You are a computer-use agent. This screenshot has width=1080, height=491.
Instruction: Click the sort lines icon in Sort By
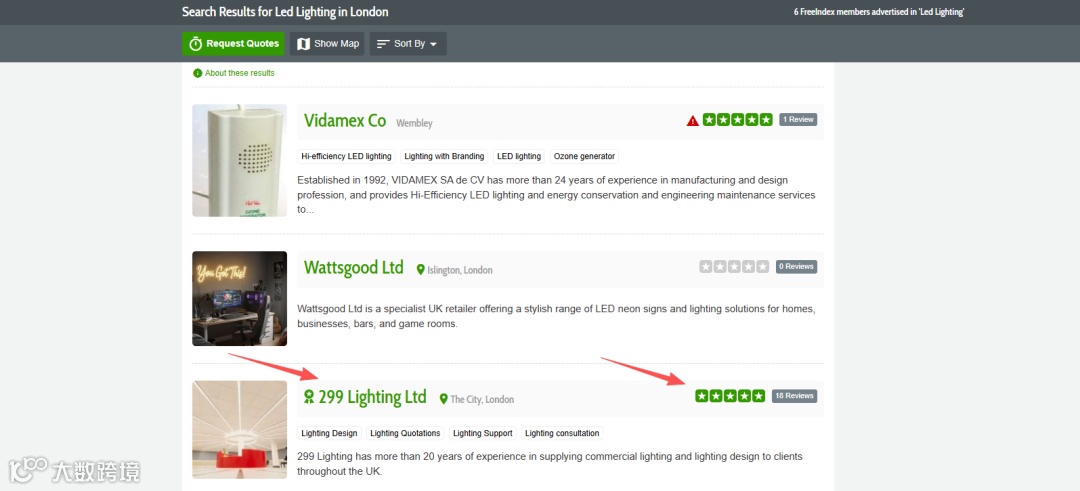(x=383, y=43)
